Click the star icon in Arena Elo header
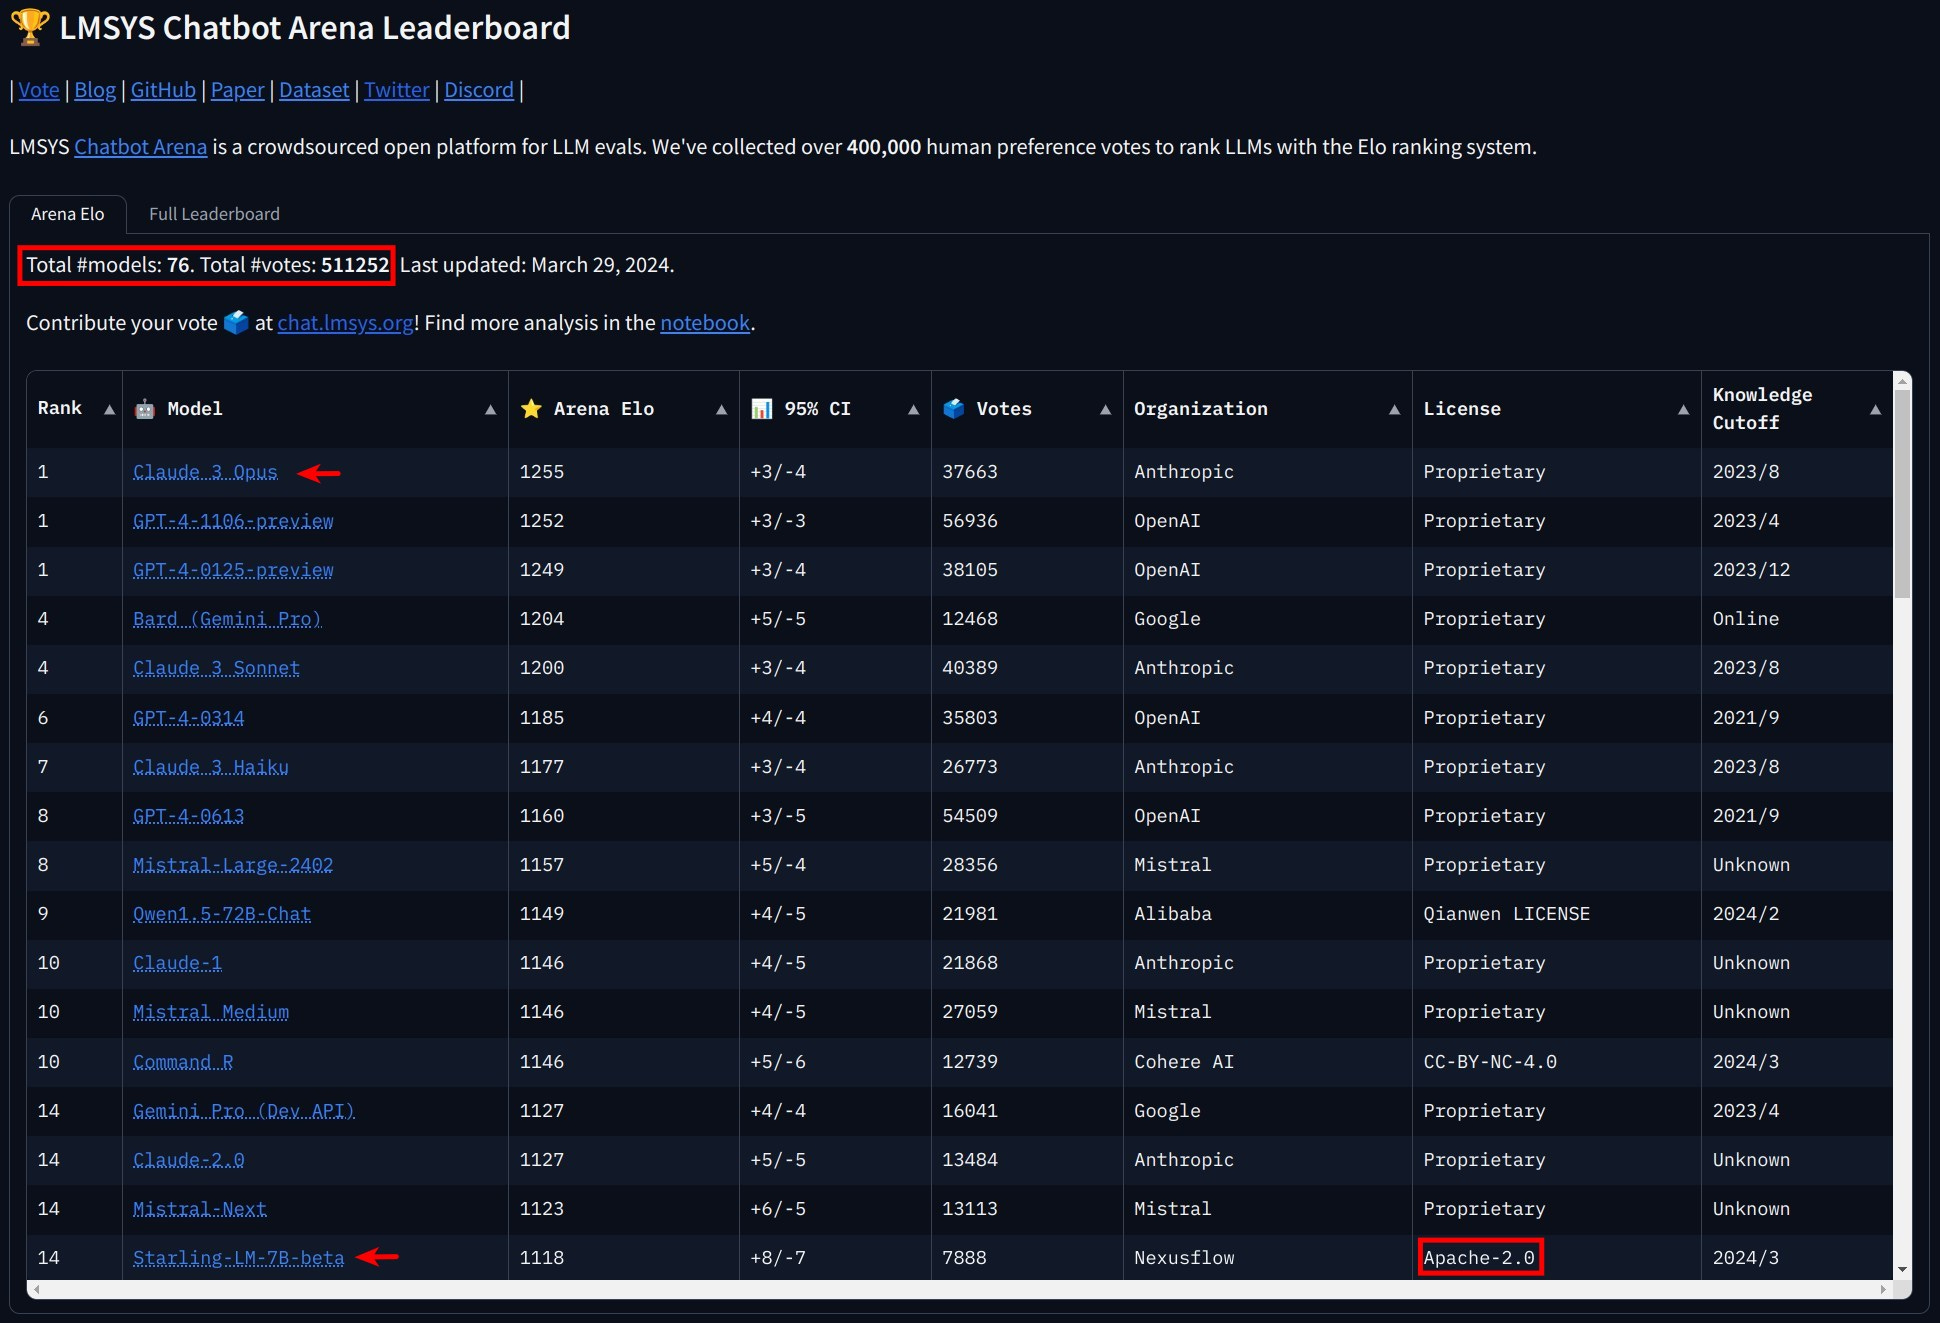 531,409
